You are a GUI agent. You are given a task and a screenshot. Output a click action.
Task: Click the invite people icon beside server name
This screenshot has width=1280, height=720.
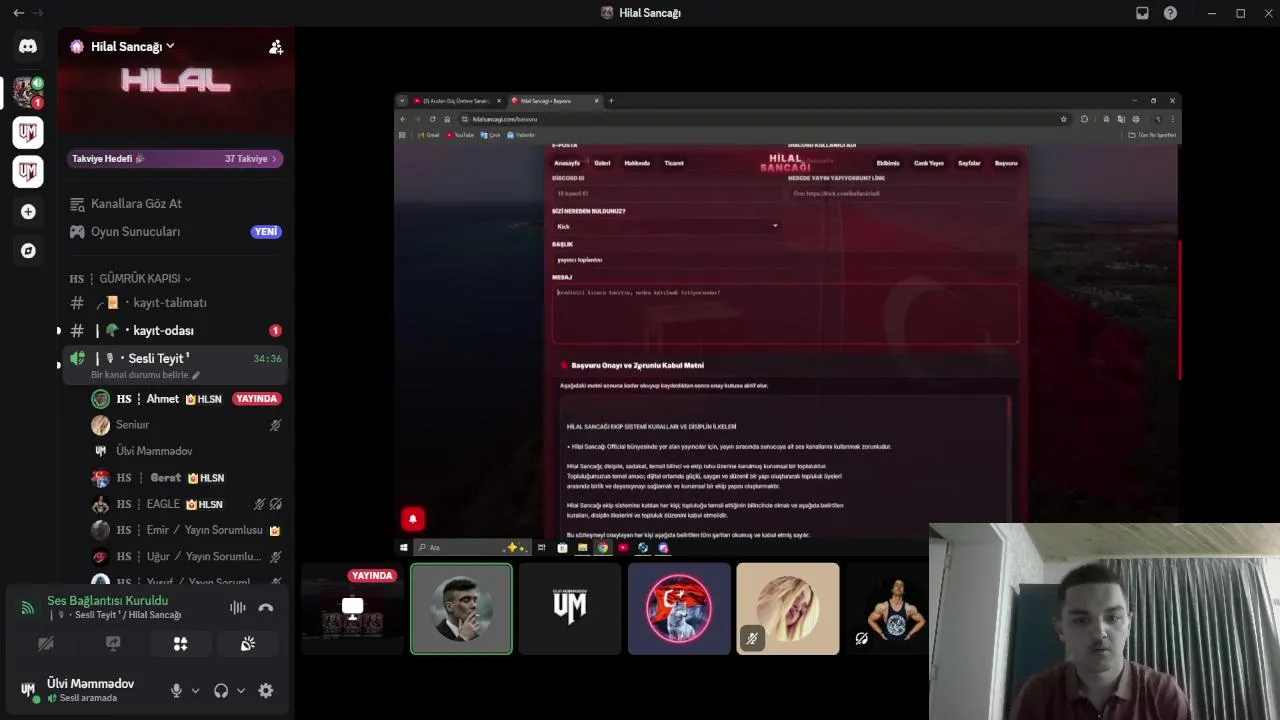(x=276, y=47)
